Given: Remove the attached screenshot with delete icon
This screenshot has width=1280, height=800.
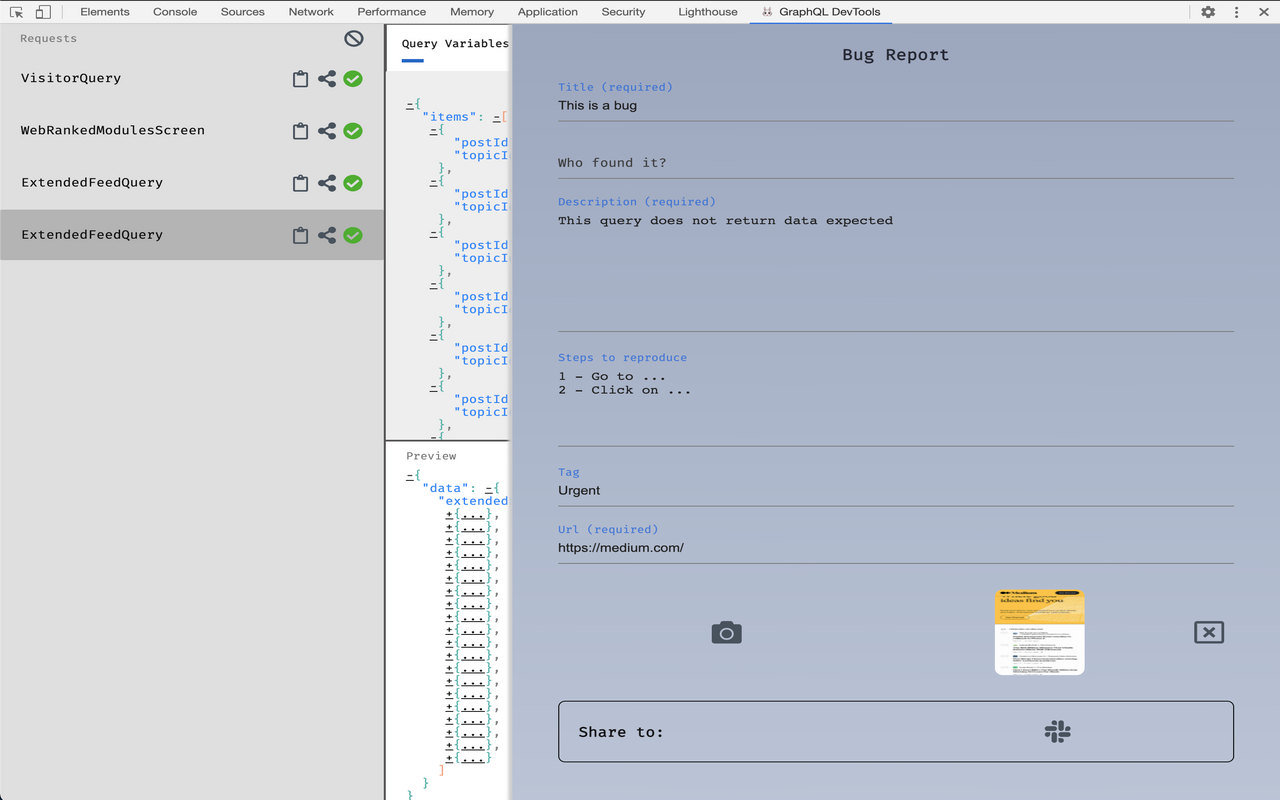Looking at the screenshot, I should (x=1209, y=632).
